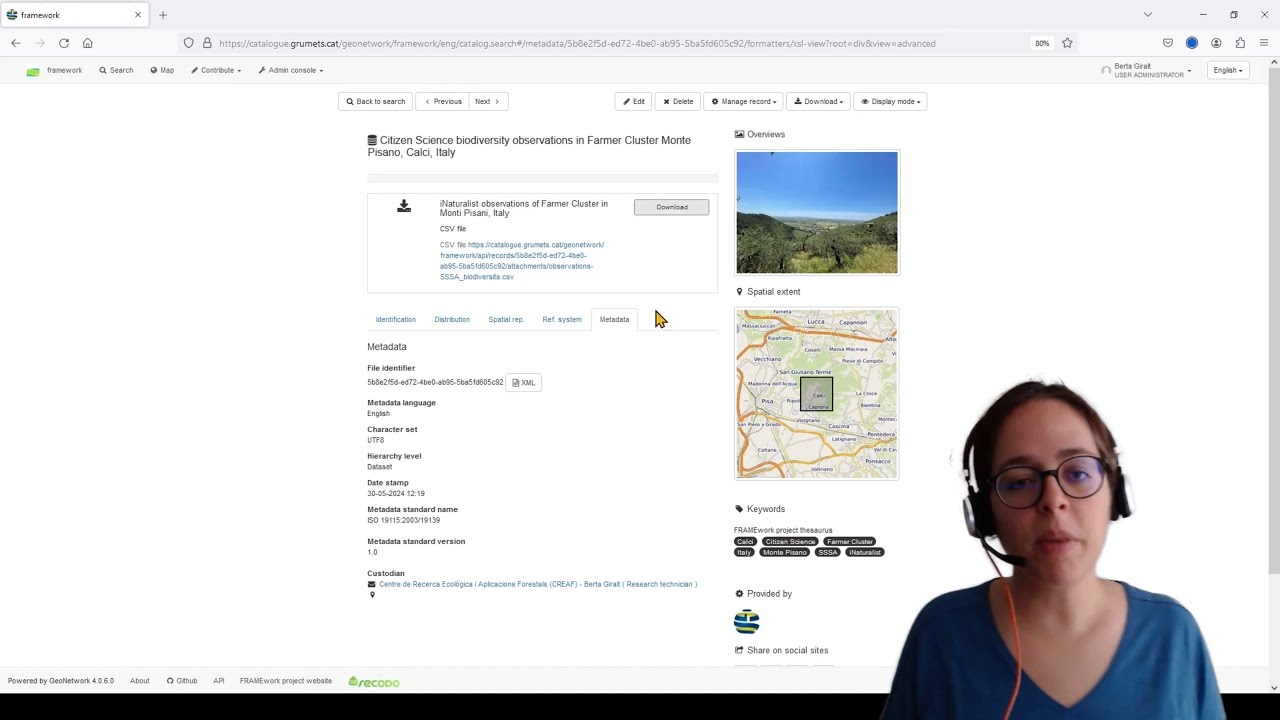Go to browser Home page
This screenshot has width=1280, height=720.
pos(88,43)
